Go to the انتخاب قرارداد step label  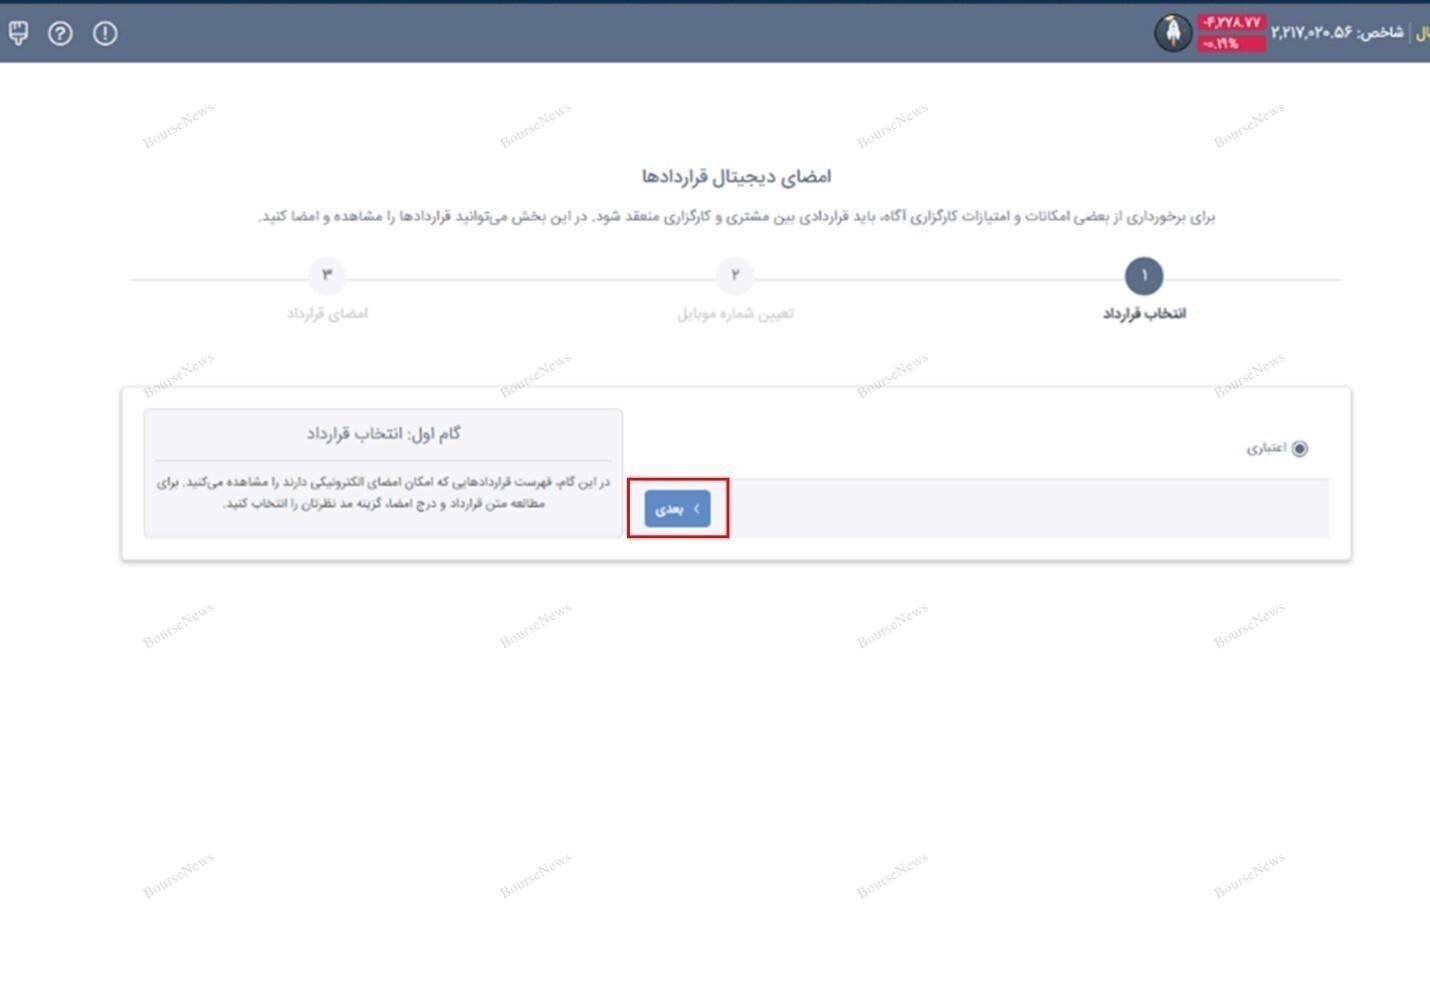[x=1144, y=314]
